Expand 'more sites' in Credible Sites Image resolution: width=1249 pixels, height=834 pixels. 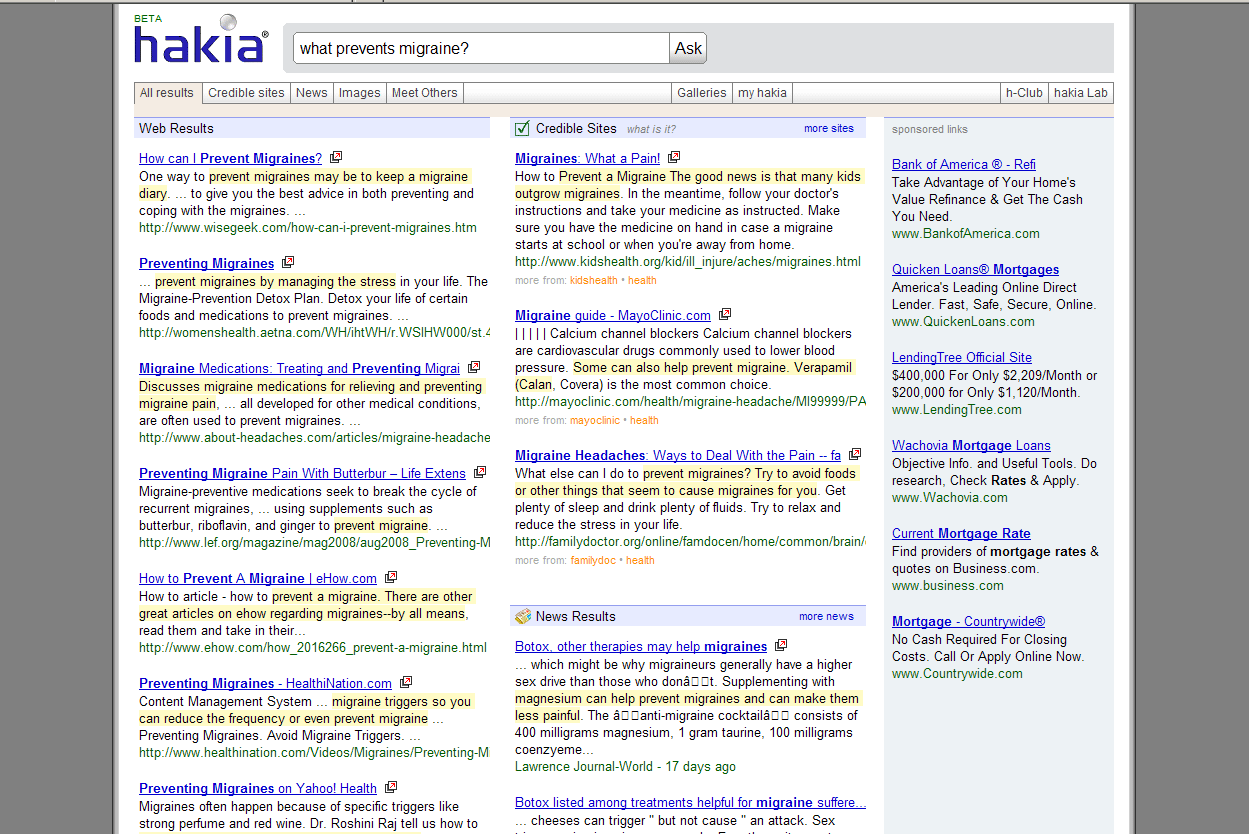tap(828, 128)
